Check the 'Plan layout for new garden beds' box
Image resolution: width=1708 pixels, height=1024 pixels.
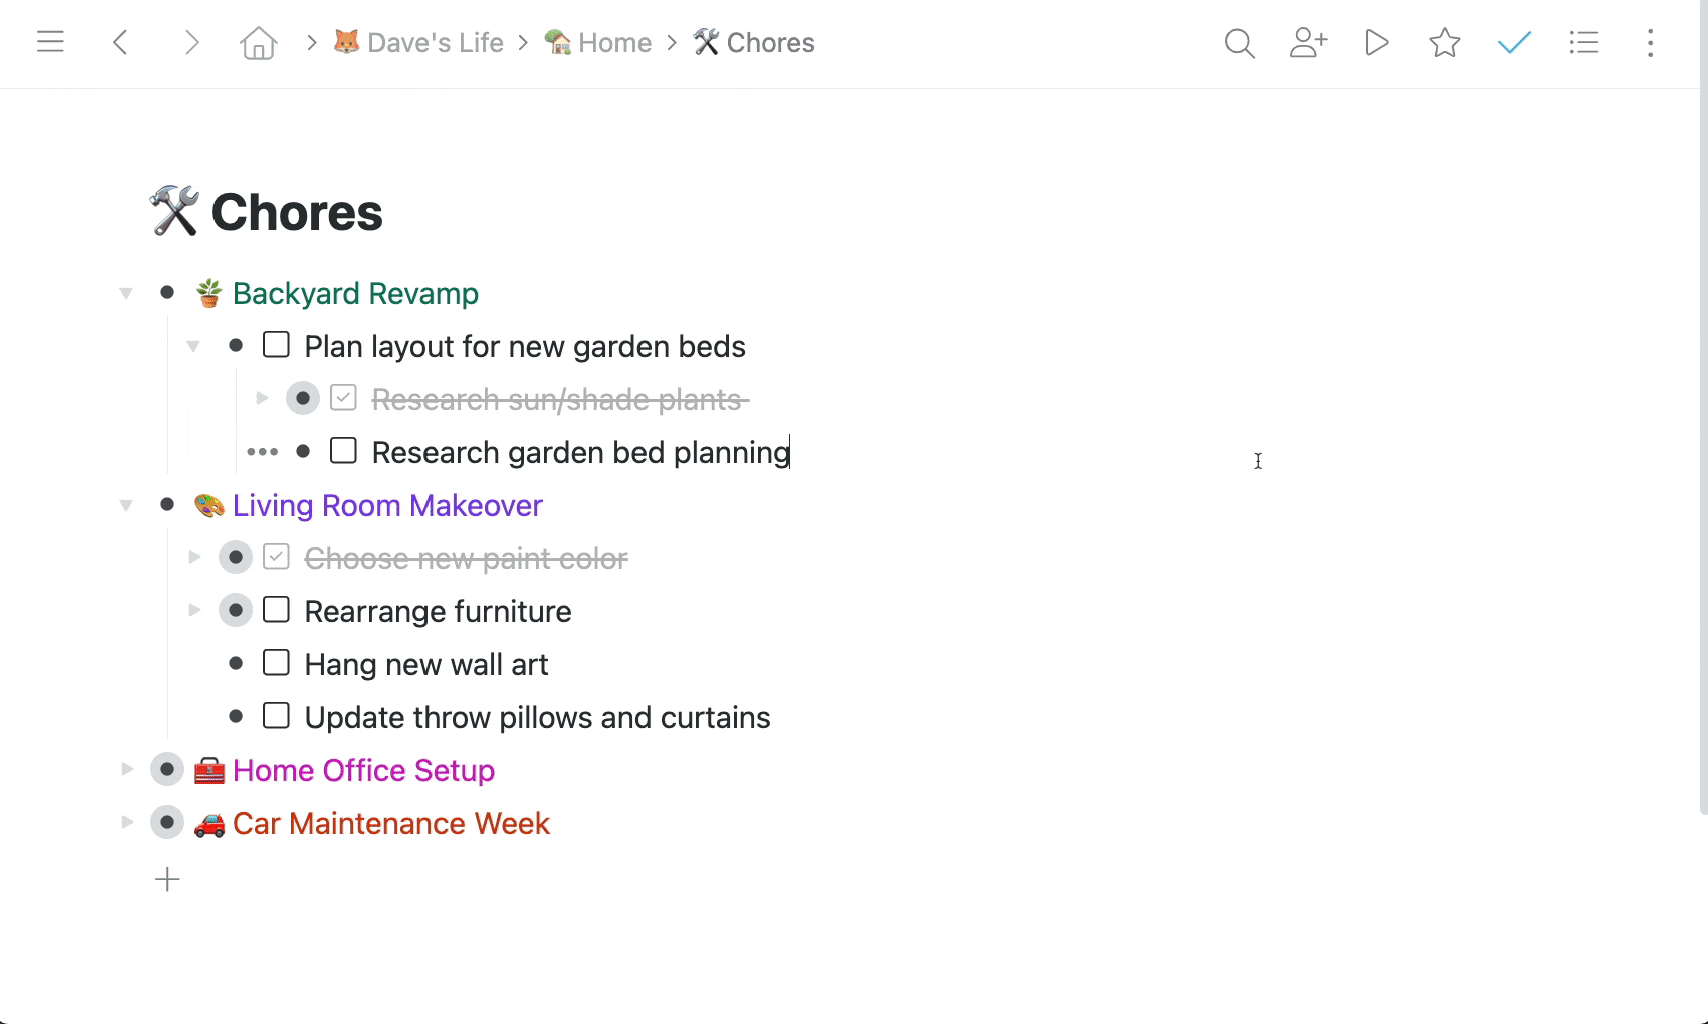tap(276, 345)
